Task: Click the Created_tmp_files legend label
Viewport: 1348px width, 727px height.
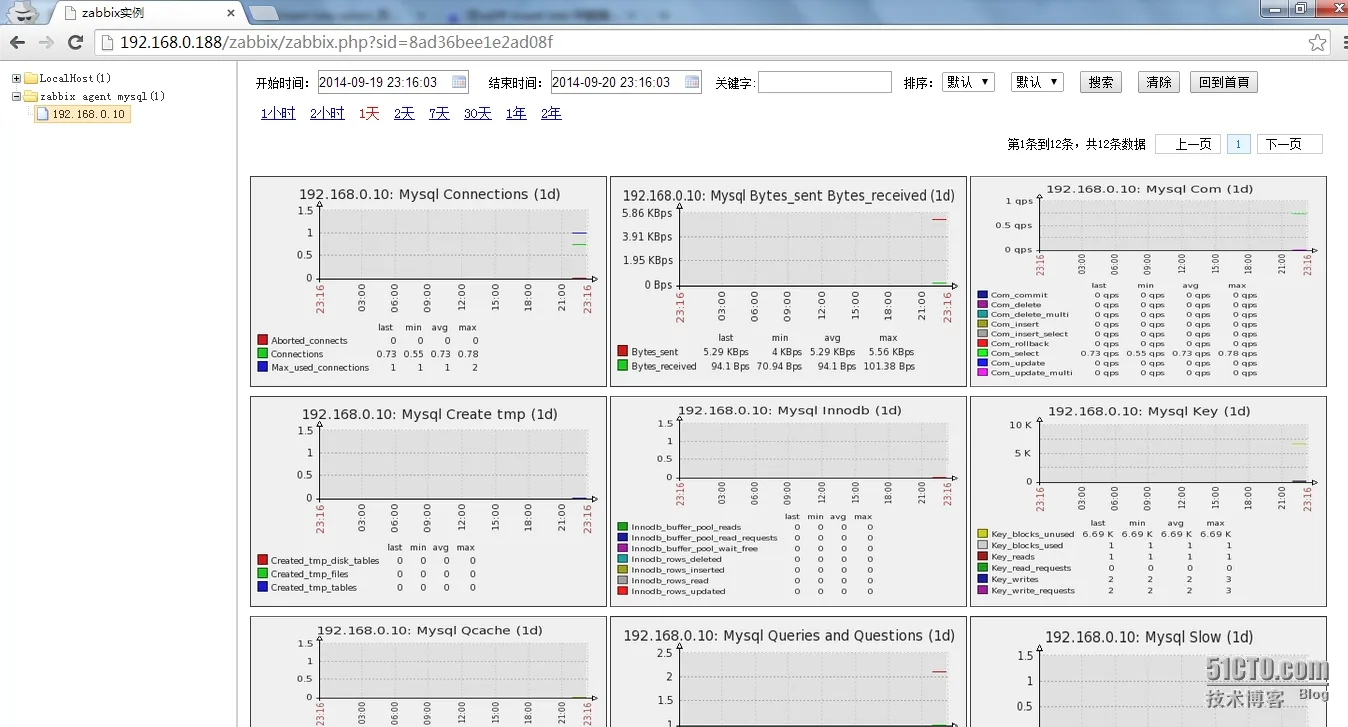Action: click(x=309, y=574)
